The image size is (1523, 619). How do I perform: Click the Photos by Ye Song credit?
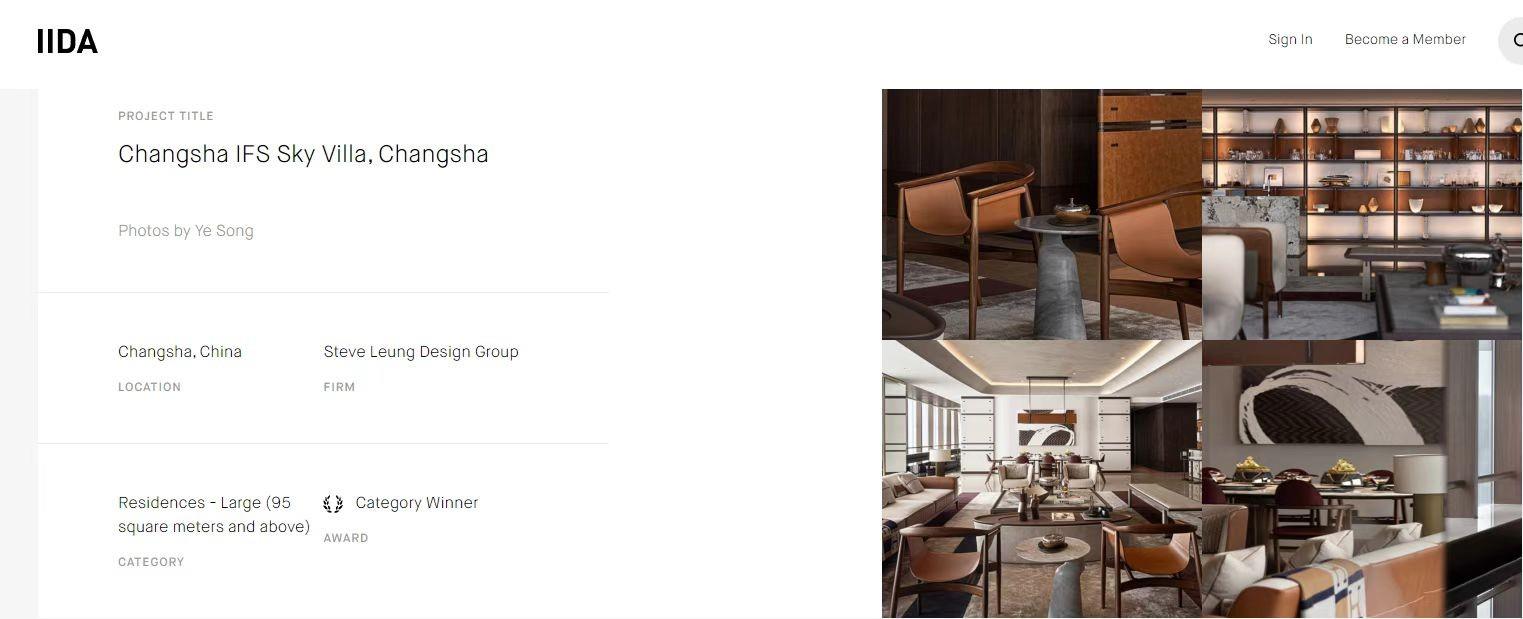point(186,231)
